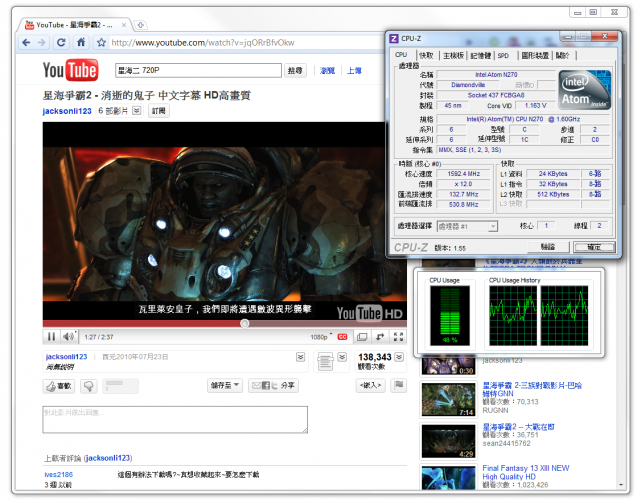Click the YouTube HD watermark in player
This screenshot has height=501, width=640.
pyautogui.click(x=369, y=313)
